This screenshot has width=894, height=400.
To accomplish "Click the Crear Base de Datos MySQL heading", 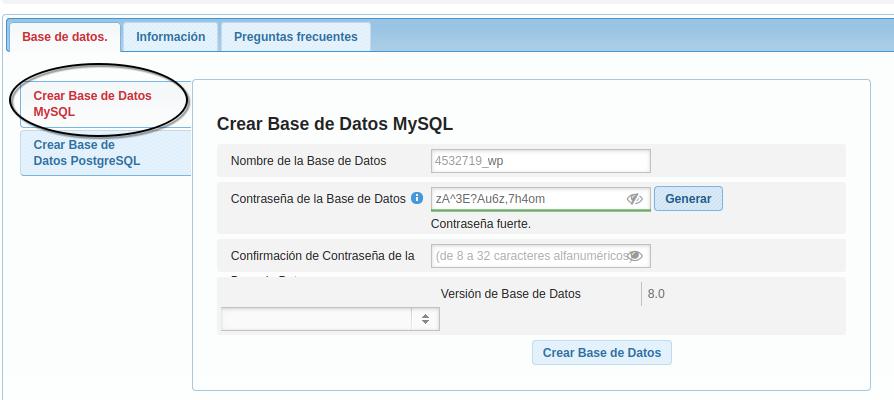I will 335,124.
